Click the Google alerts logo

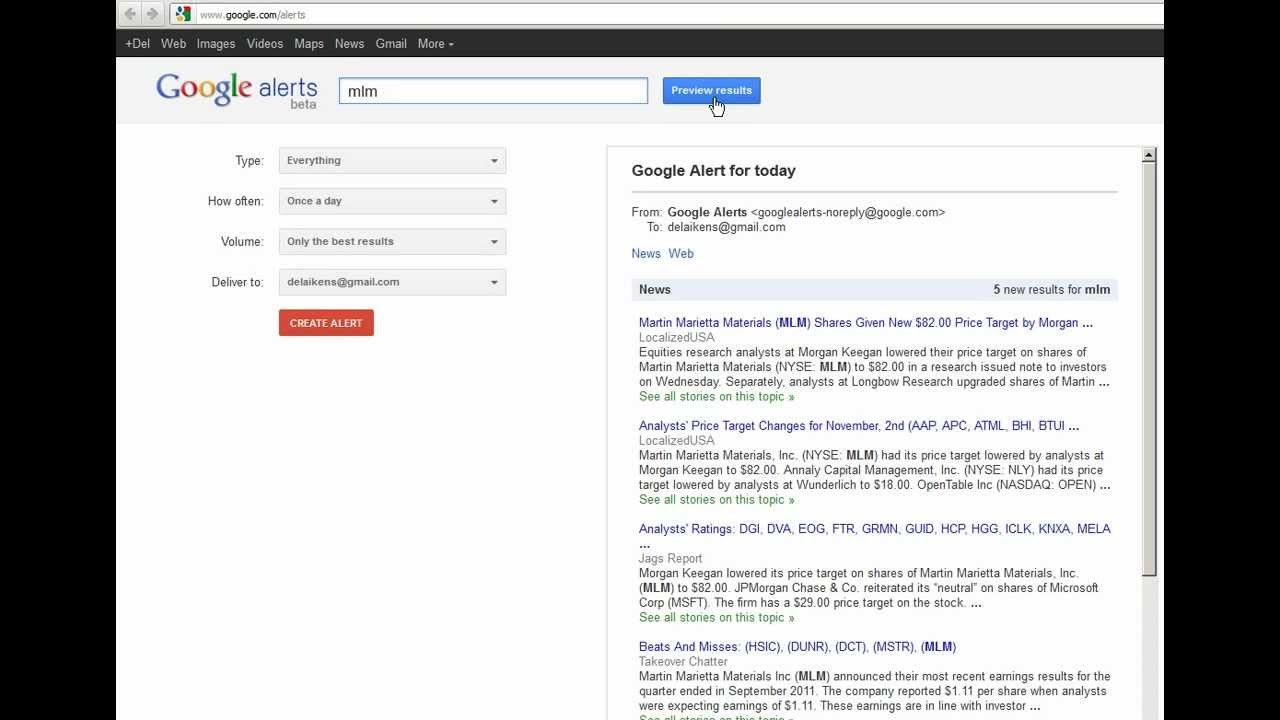(x=237, y=90)
